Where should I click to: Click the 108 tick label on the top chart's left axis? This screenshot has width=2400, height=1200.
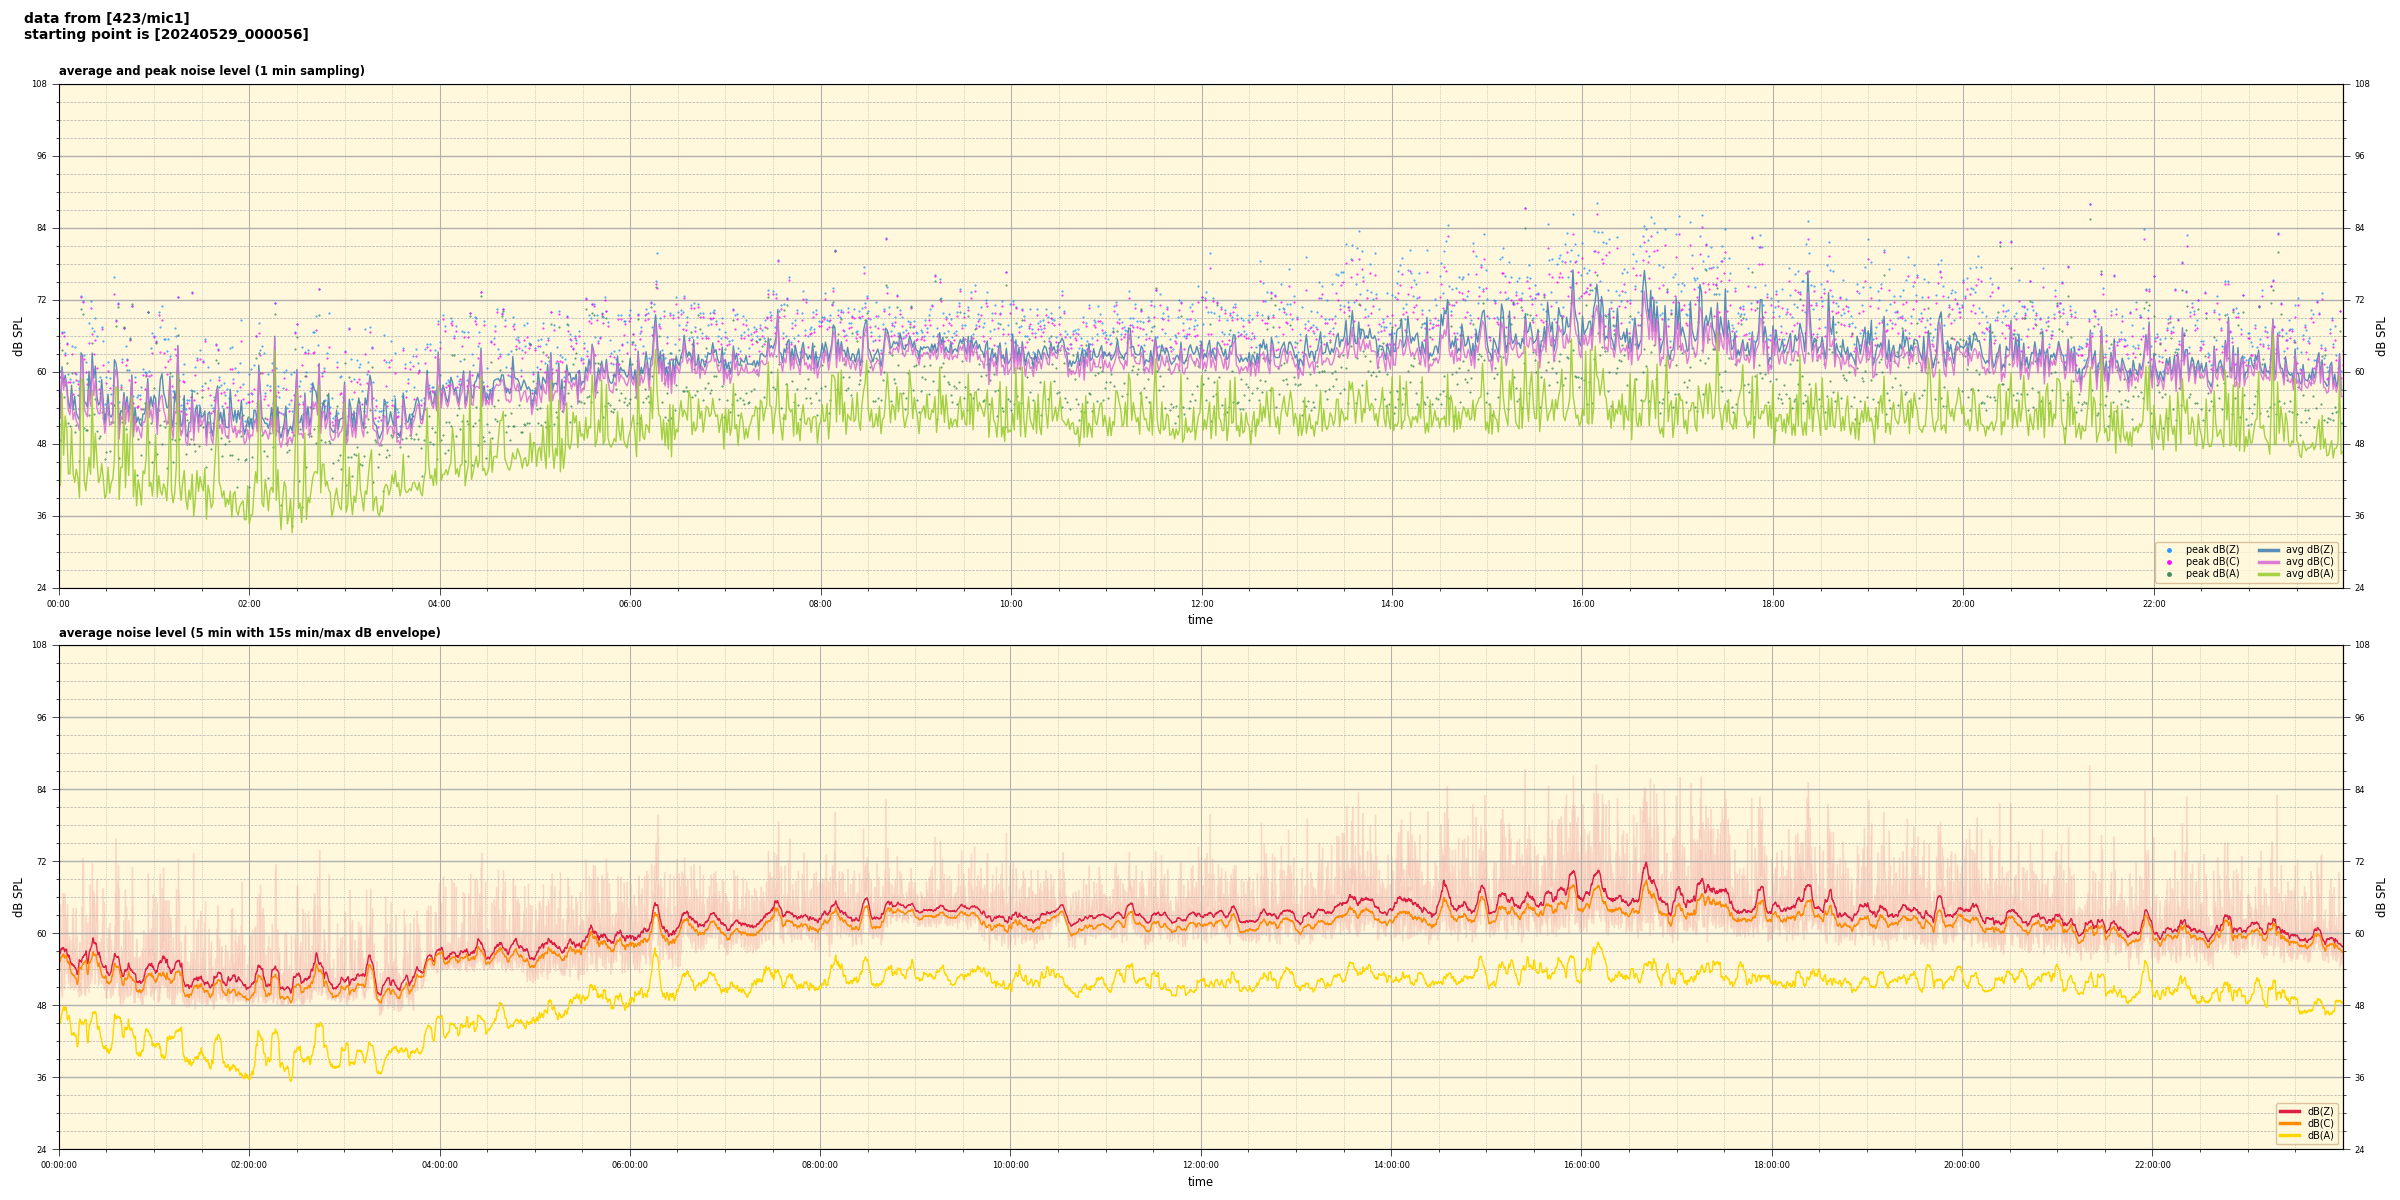pyautogui.click(x=40, y=84)
